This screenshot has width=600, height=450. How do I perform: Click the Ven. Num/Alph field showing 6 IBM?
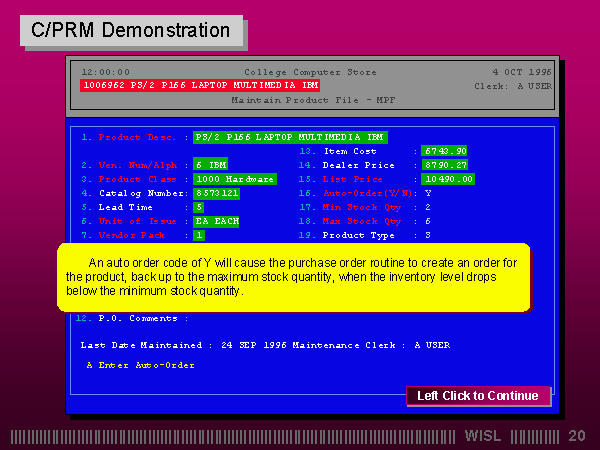(211, 164)
